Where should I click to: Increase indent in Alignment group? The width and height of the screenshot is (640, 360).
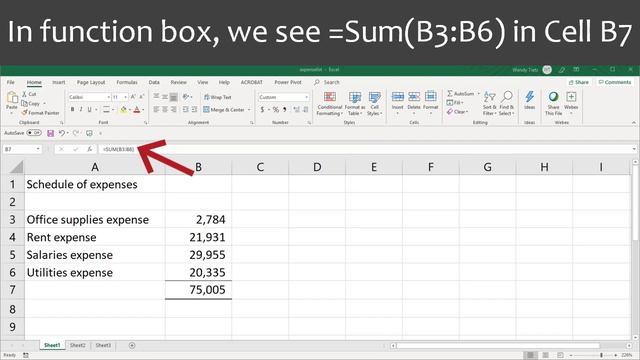[194, 109]
